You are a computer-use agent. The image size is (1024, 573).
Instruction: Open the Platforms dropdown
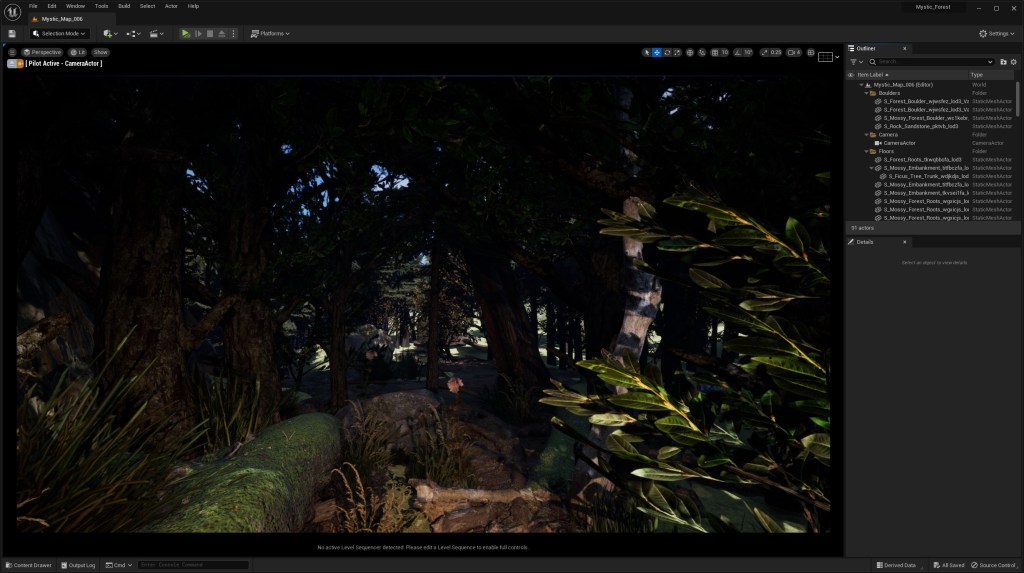[270, 33]
